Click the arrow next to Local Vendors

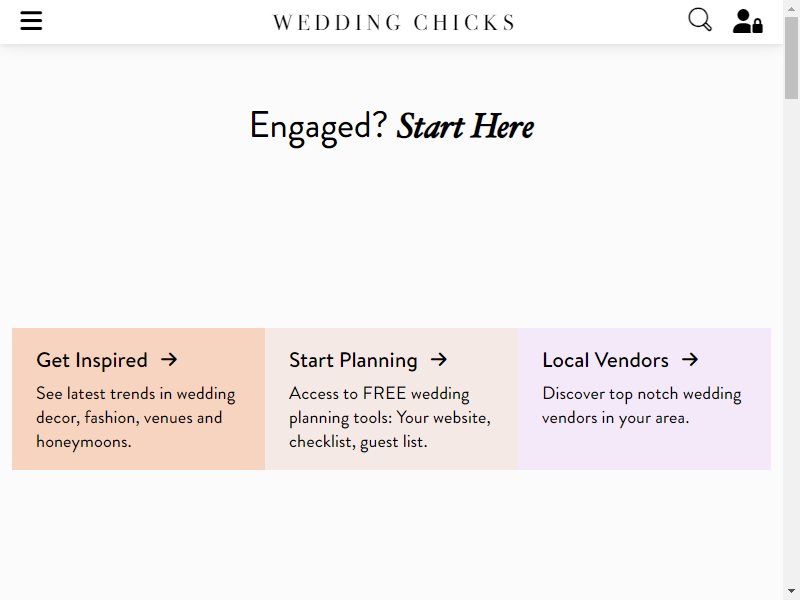pos(690,360)
